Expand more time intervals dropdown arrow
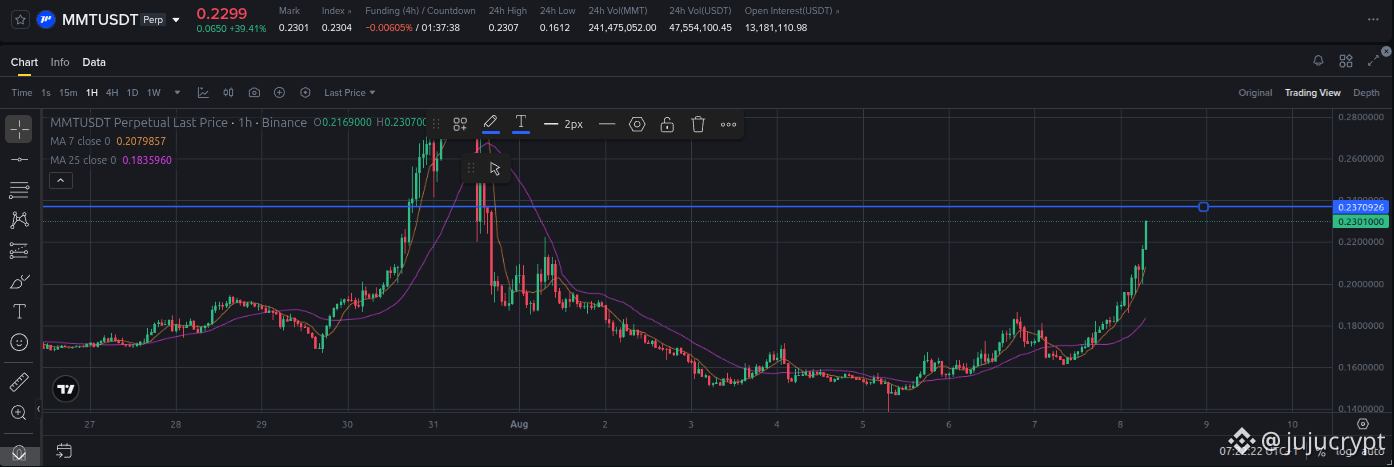The image size is (1394, 467). click(x=178, y=93)
